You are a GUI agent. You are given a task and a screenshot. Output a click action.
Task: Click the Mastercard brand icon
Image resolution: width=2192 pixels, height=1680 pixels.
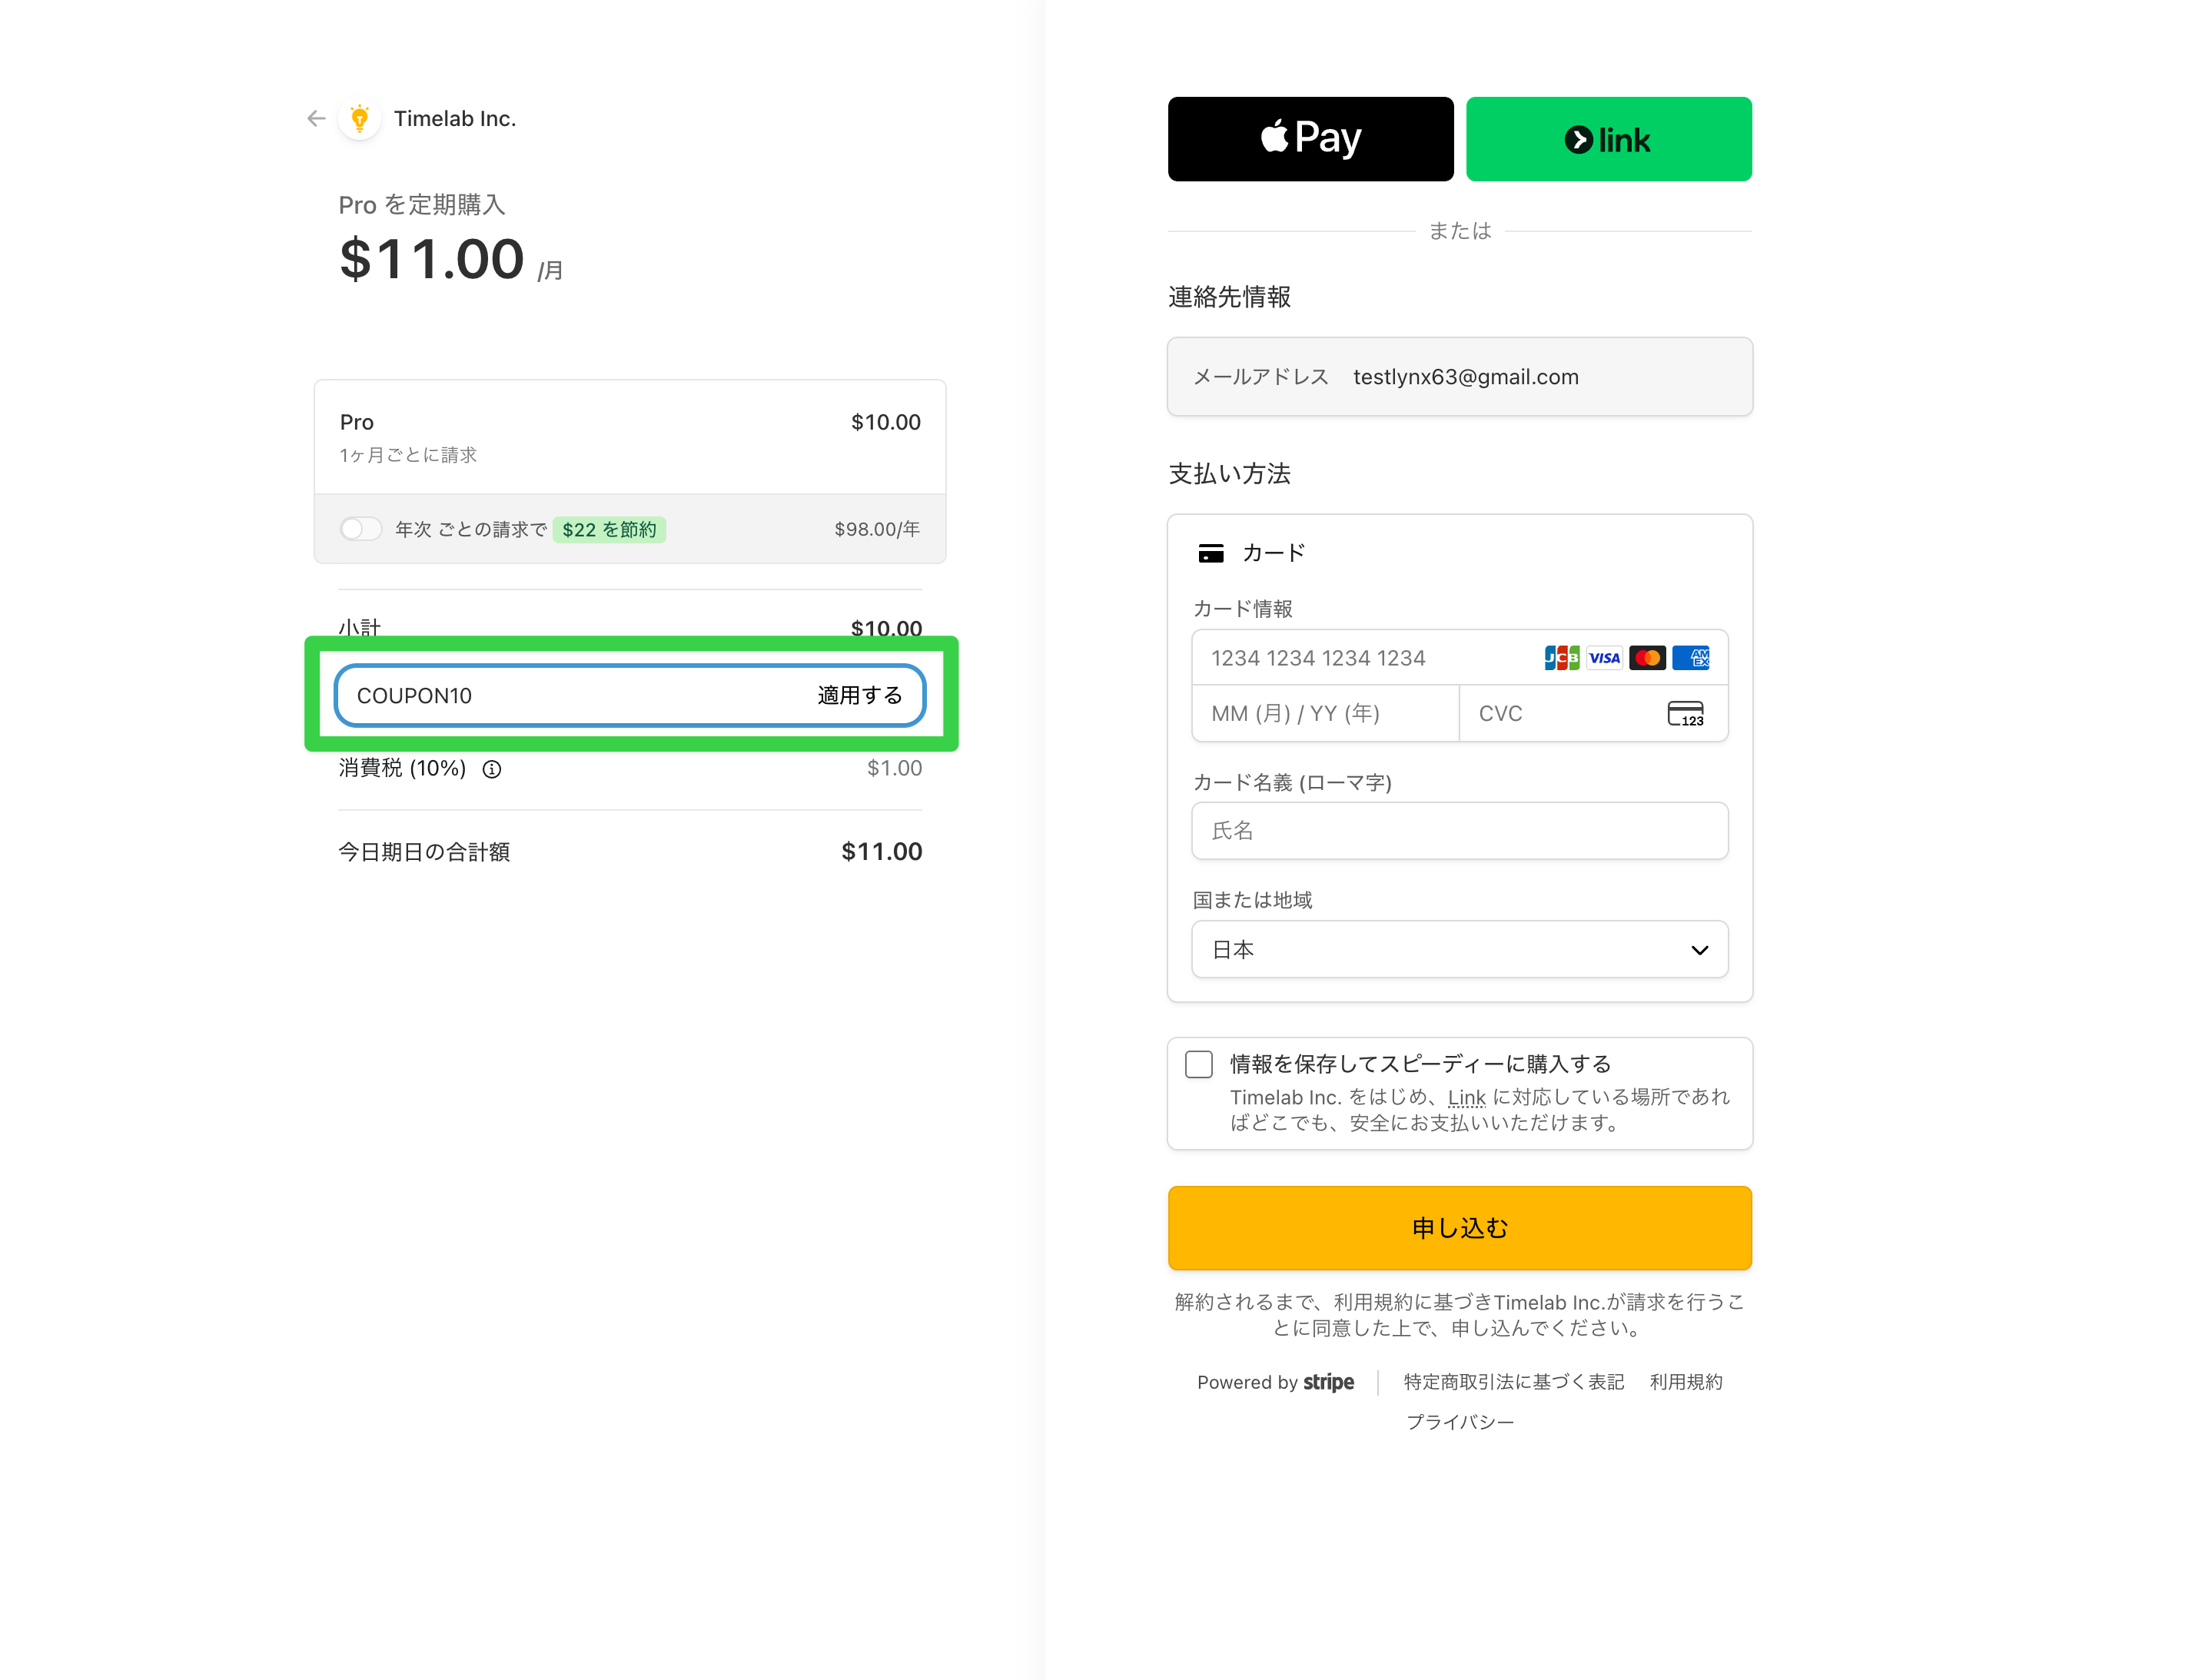pos(1647,658)
